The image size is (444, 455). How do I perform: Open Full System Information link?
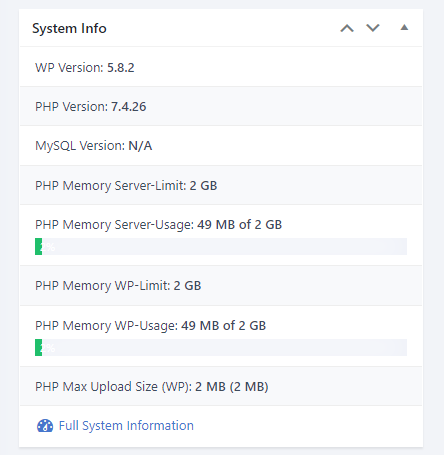[126, 426]
